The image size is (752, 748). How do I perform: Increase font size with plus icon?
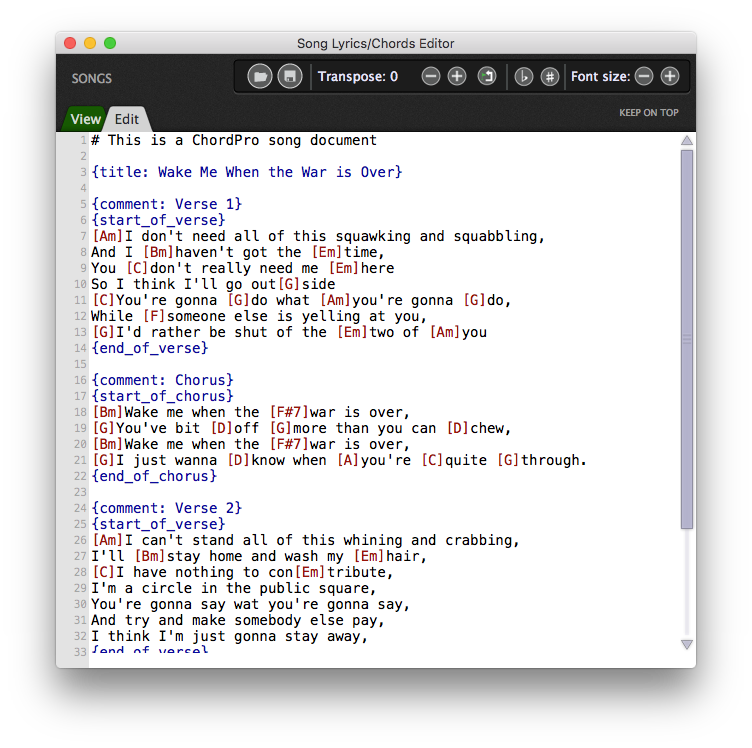670,76
